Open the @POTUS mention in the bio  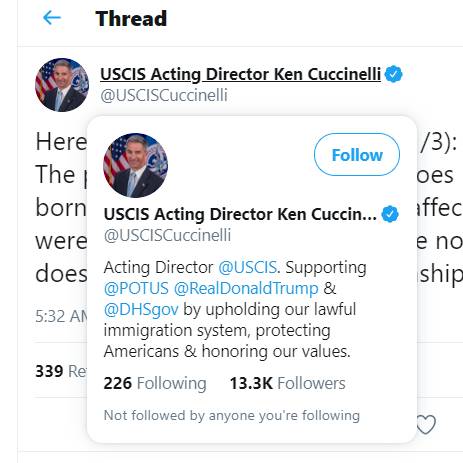136,288
